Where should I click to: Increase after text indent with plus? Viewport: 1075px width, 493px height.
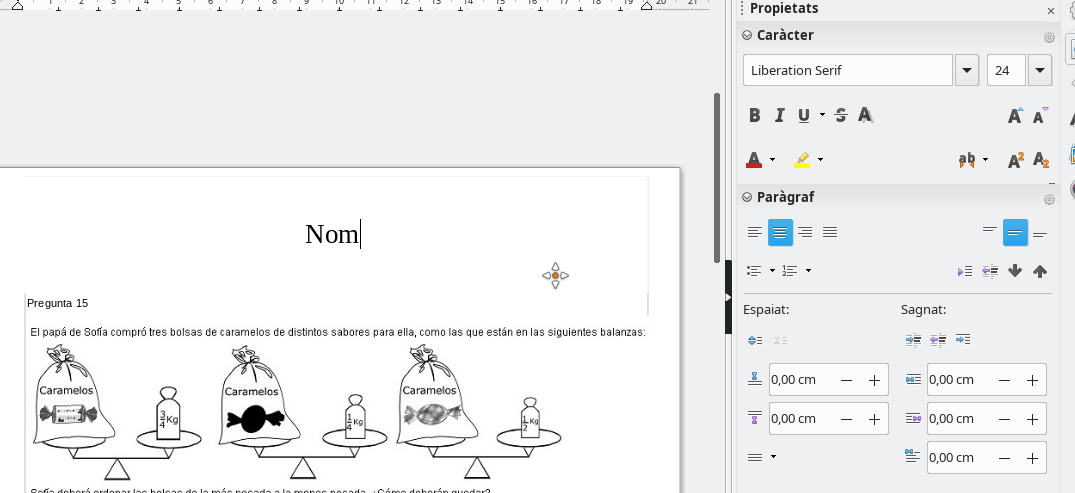pos(1032,419)
